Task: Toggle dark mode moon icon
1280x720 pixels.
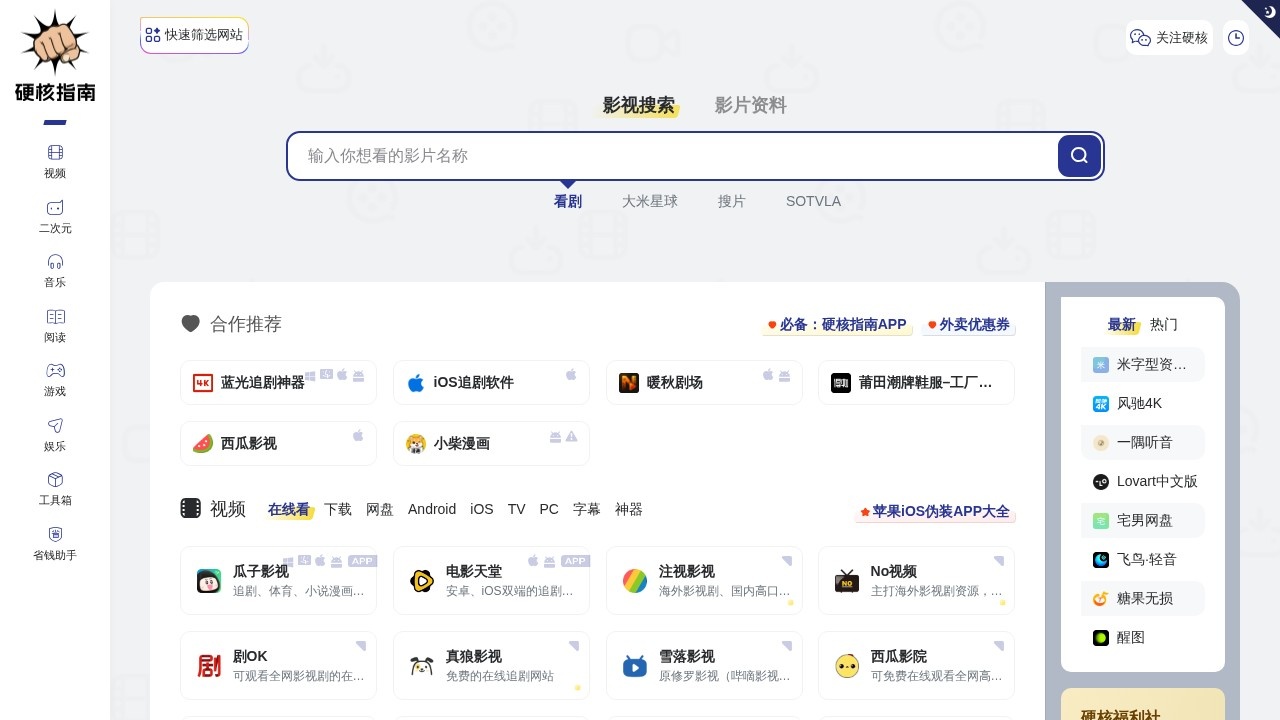Action: click(1269, 11)
